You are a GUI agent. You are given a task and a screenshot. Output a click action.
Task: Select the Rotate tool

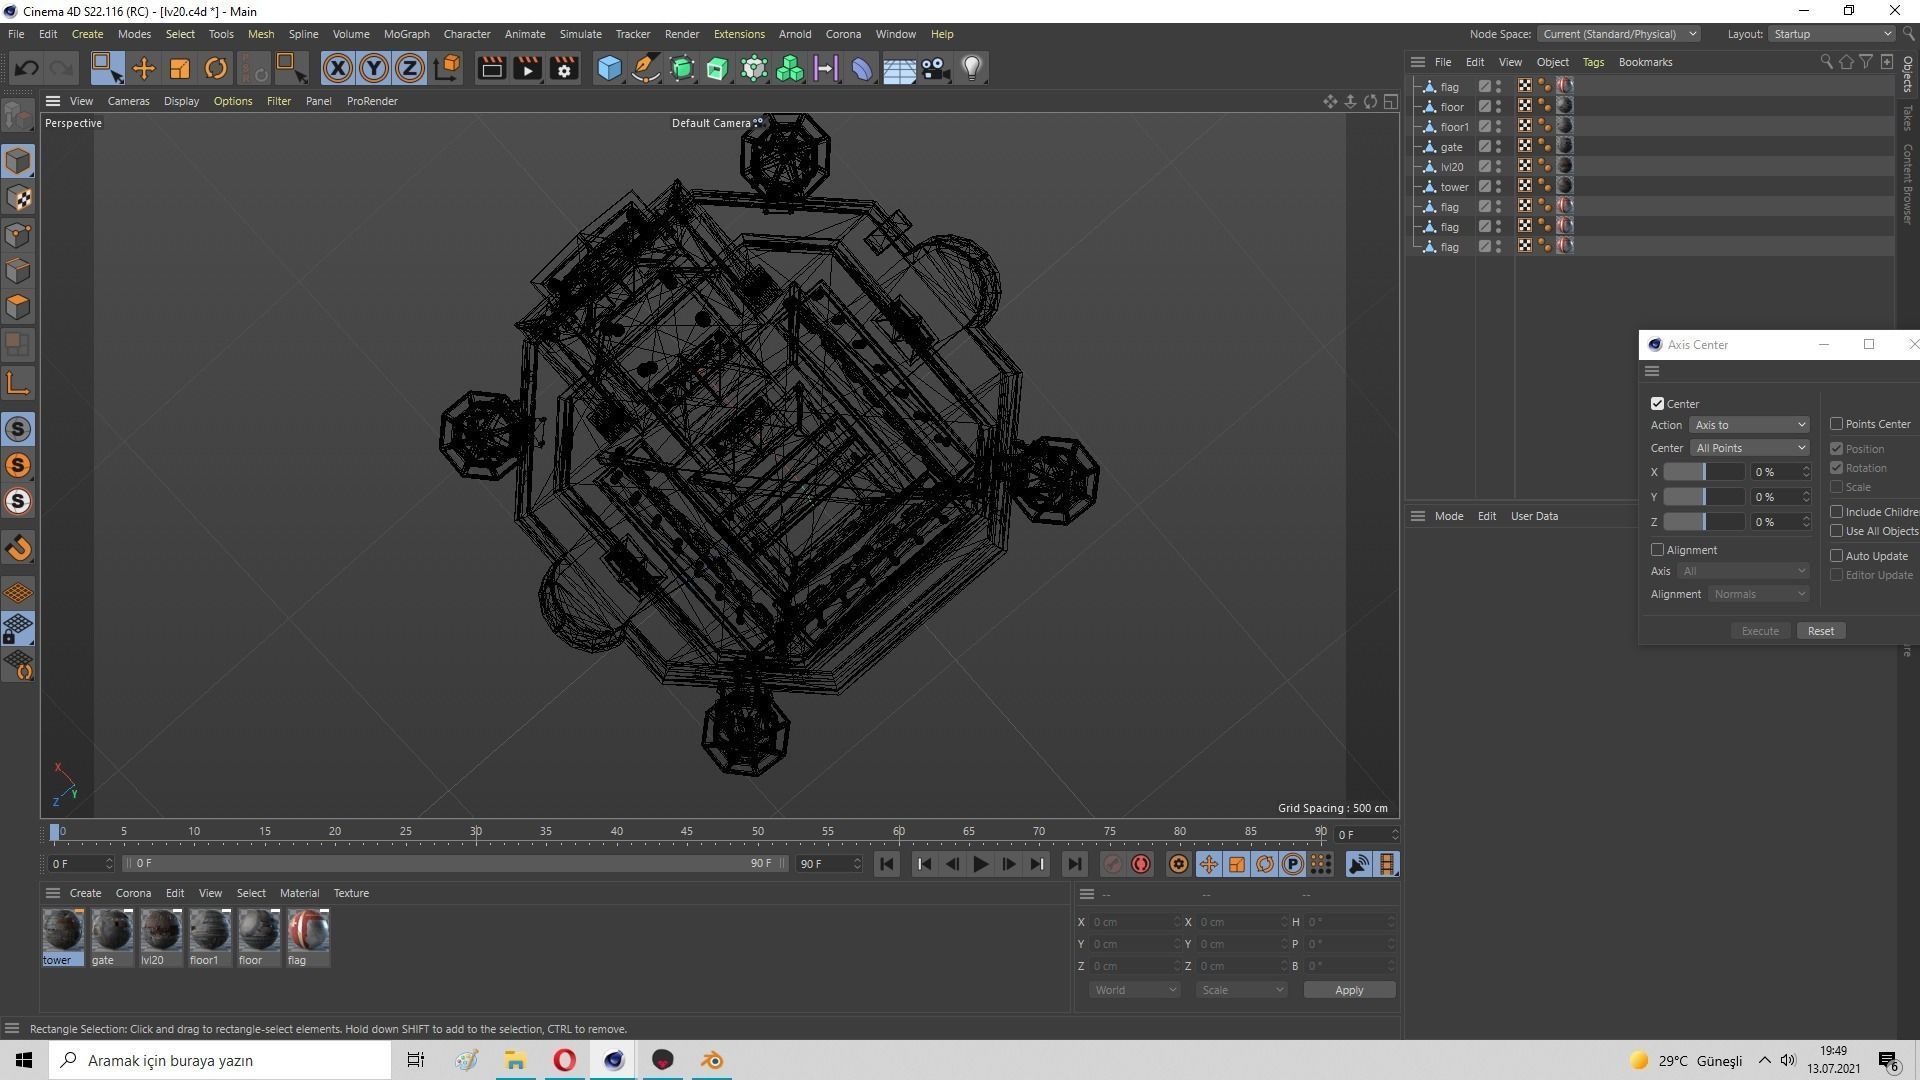pyautogui.click(x=215, y=68)
